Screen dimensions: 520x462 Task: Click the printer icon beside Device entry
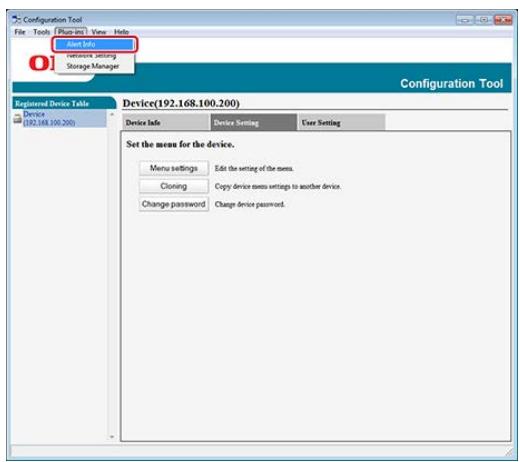pos(17,118)
